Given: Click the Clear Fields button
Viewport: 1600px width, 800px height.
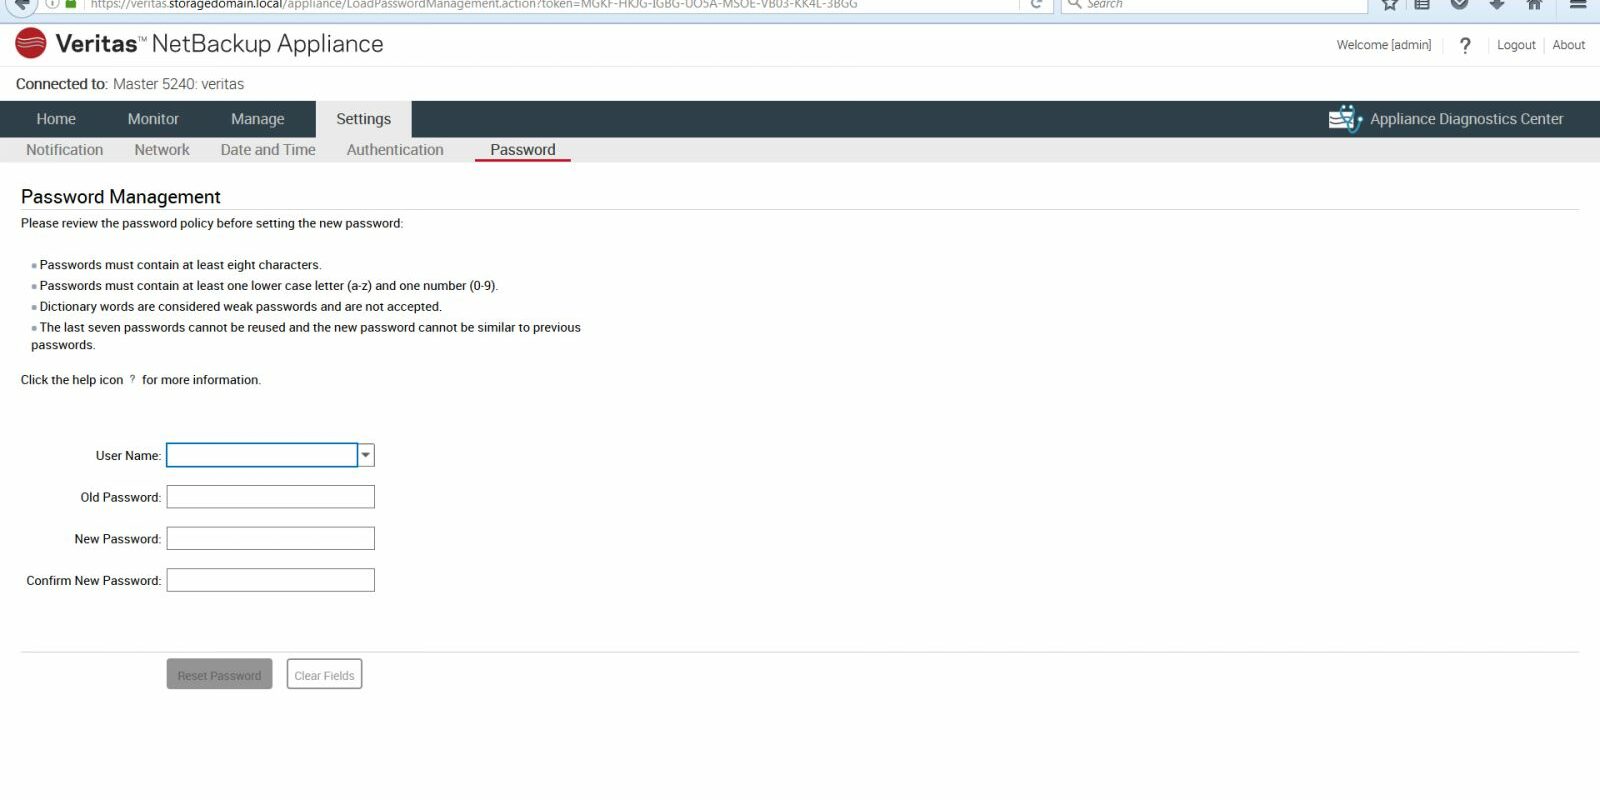Looking at the screenshot, I should coord(324,675).
